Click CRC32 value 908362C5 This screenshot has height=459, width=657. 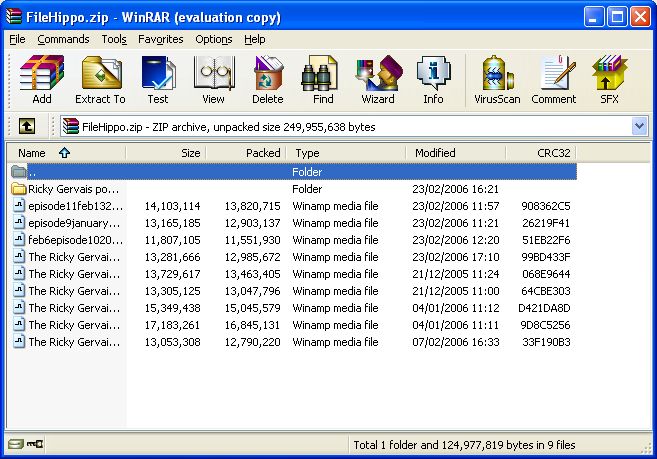(546, 206)
